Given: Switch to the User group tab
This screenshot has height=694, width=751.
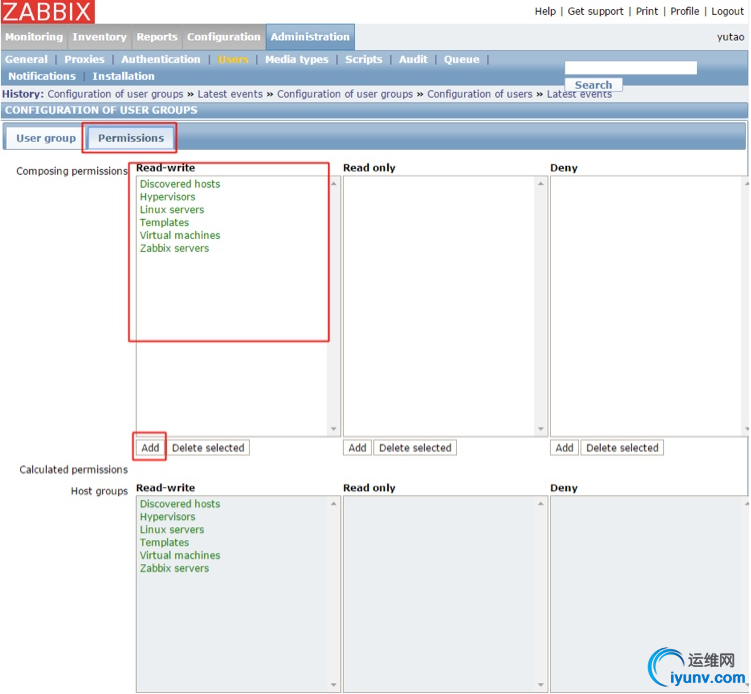Looking at the screenshot, I should click(46, 138).
